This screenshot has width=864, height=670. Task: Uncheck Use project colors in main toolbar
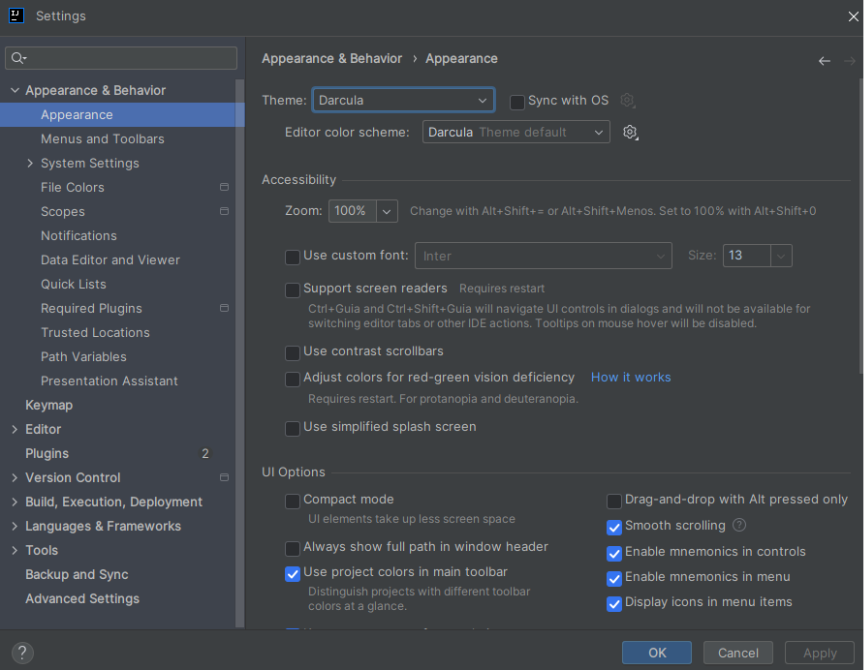point(292,574)
